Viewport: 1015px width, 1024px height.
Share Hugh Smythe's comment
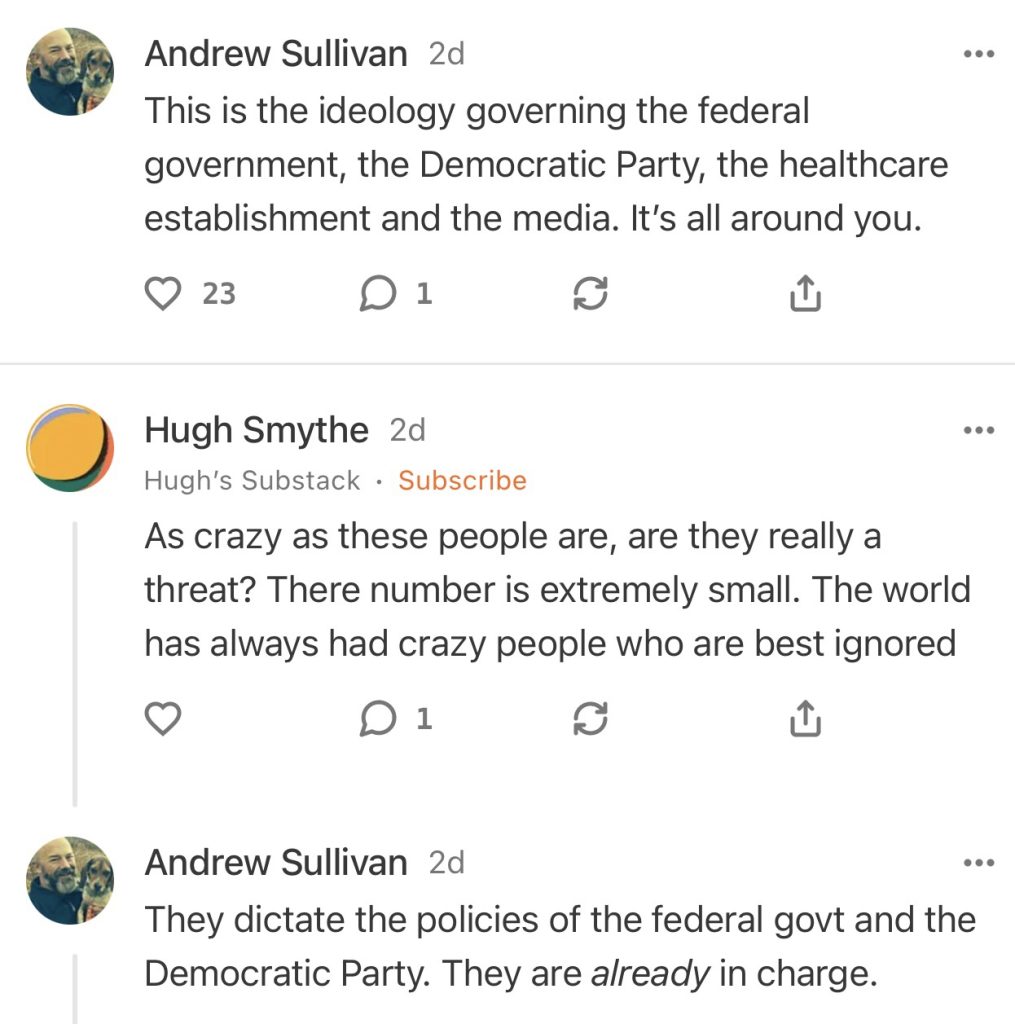[805, 719]
